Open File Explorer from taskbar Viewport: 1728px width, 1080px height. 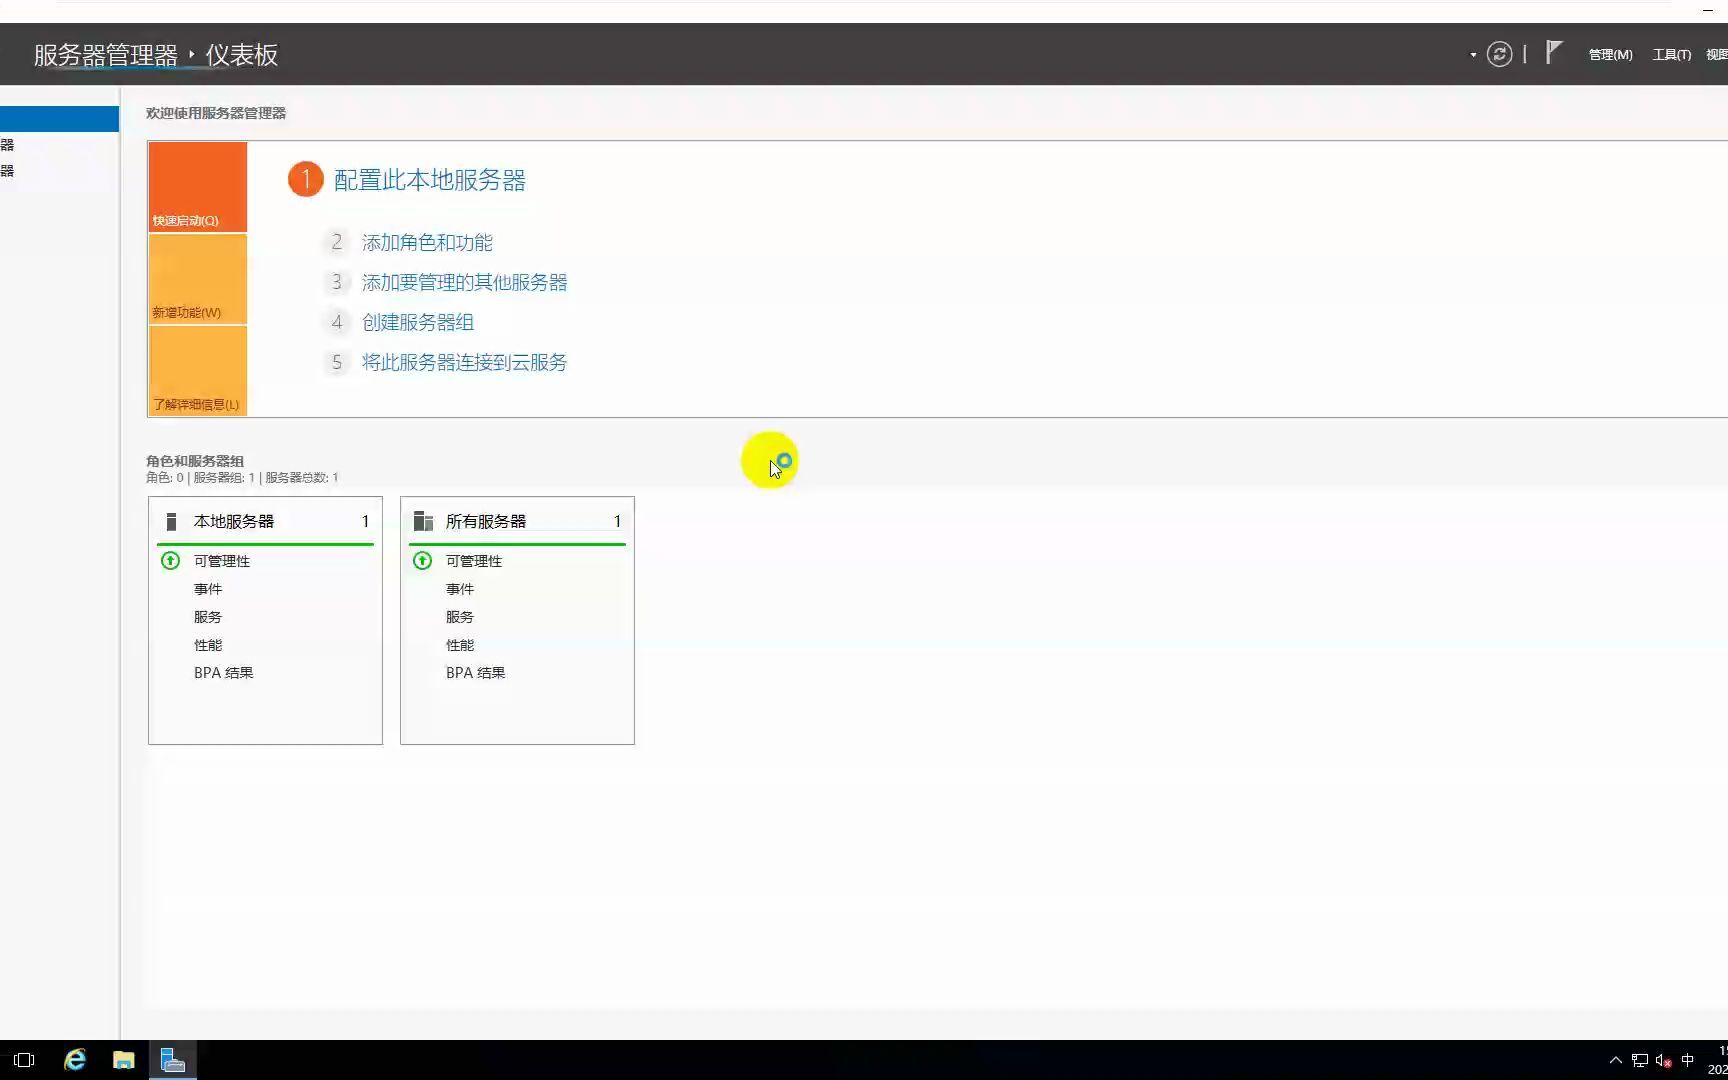point(124,1060)
